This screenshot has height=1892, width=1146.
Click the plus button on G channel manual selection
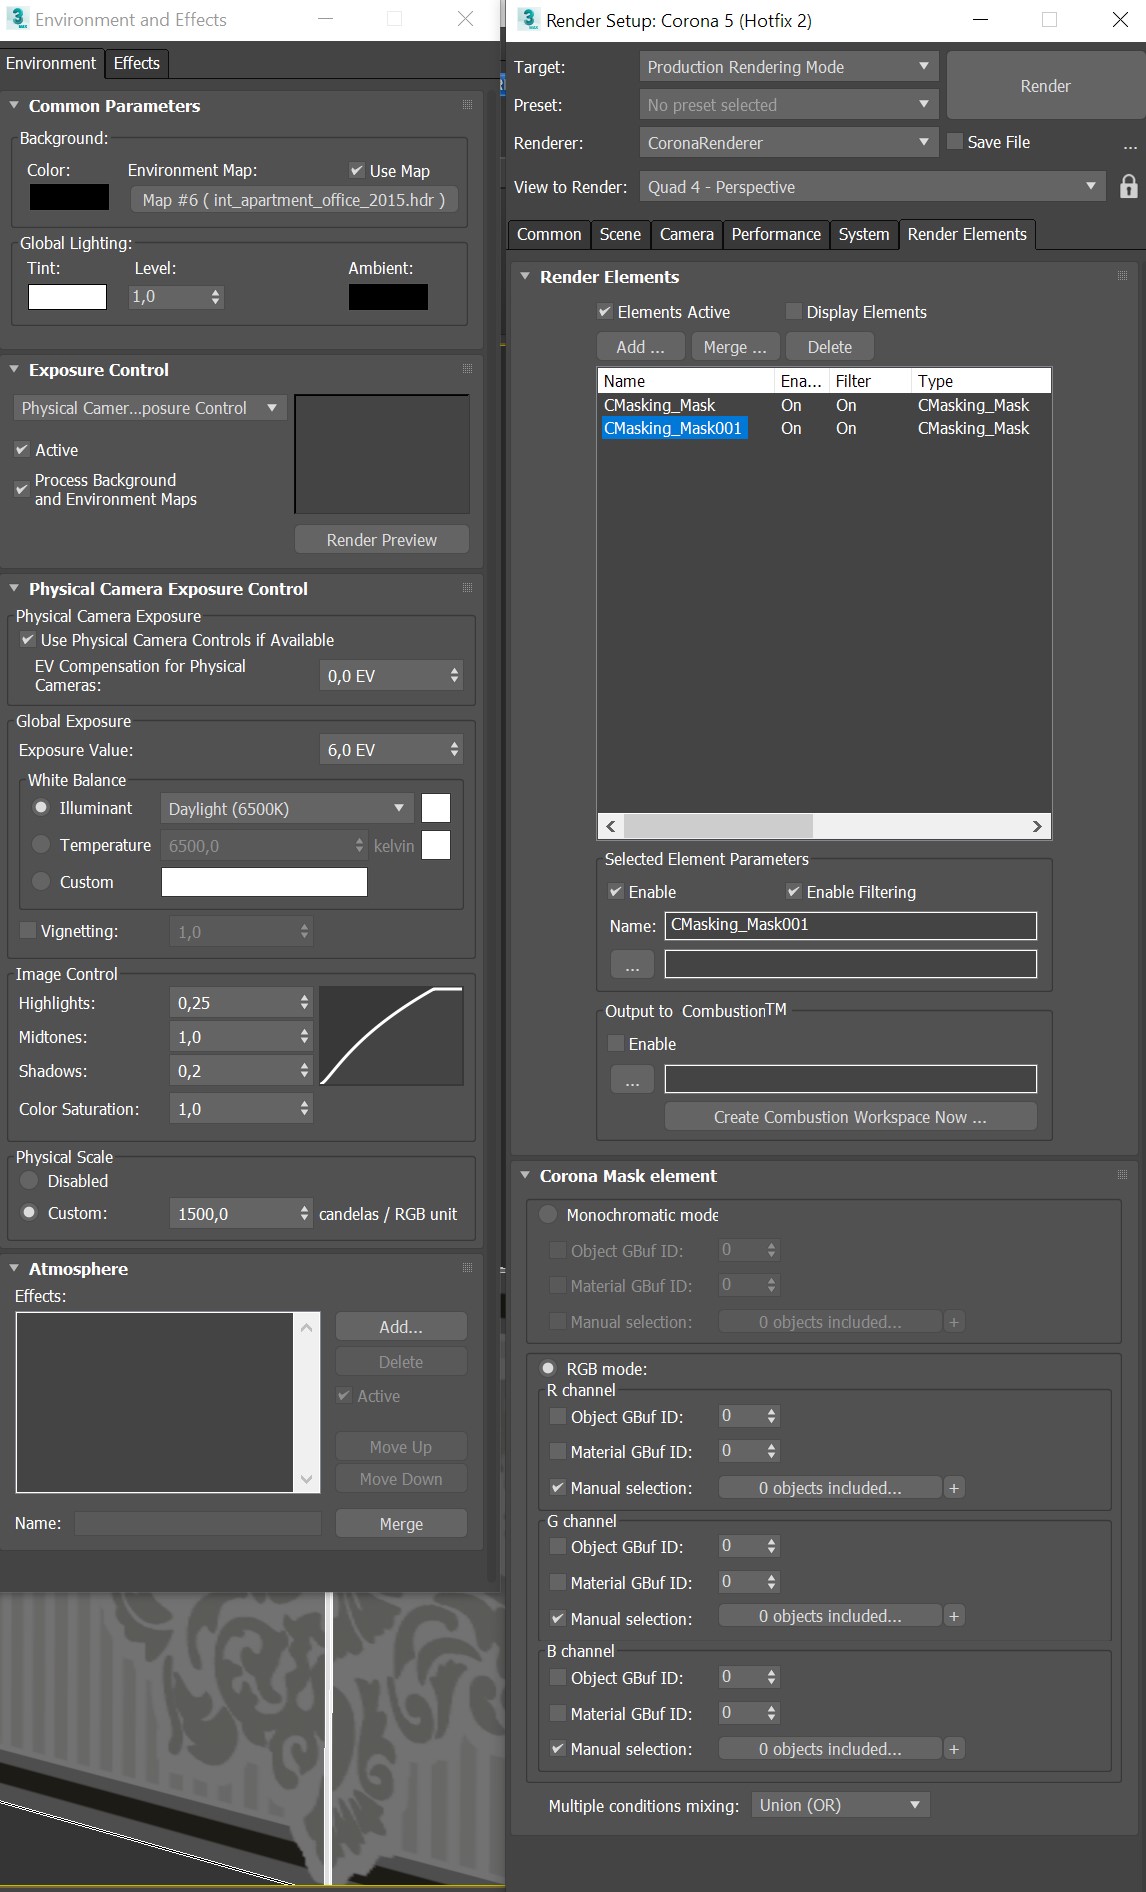point(953,1617)
